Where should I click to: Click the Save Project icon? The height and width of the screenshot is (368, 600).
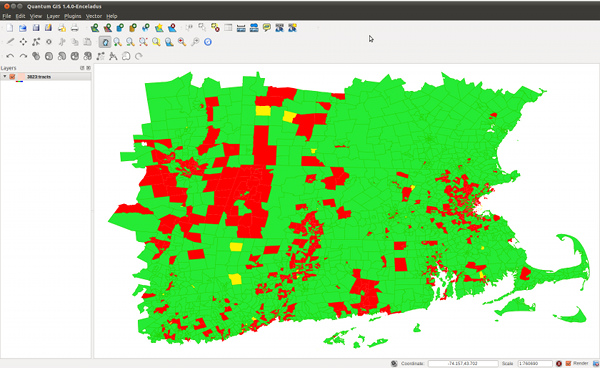coord(36,28)
